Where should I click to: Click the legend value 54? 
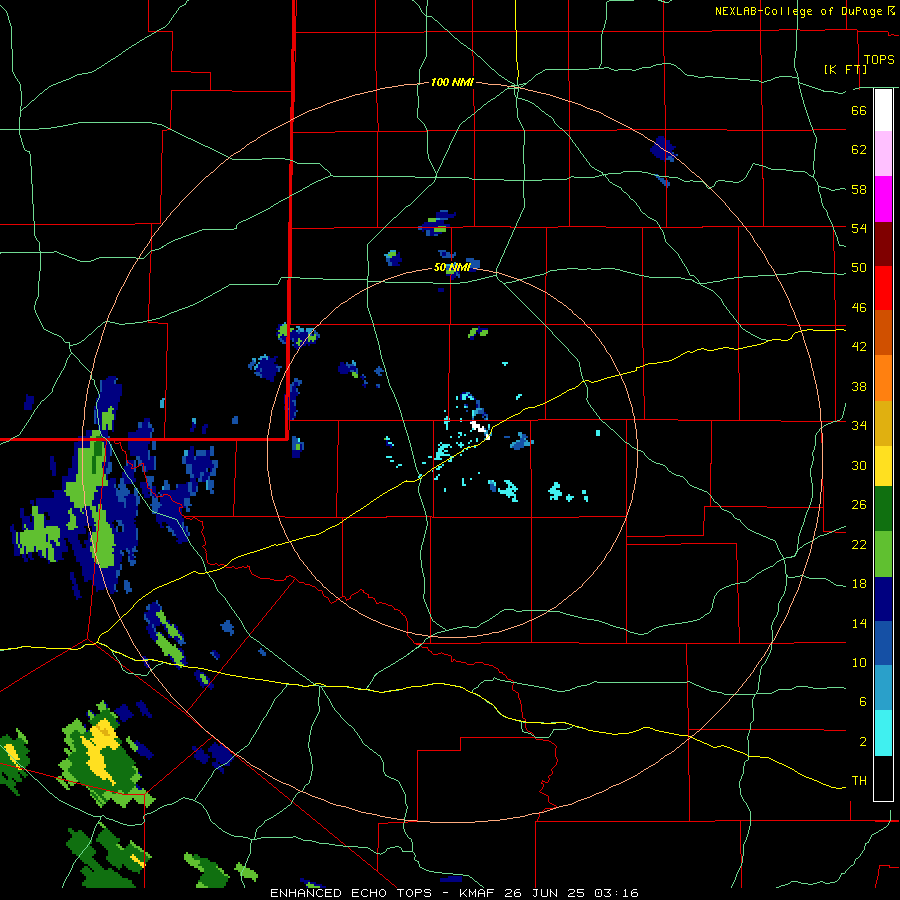tap(859, 228)
